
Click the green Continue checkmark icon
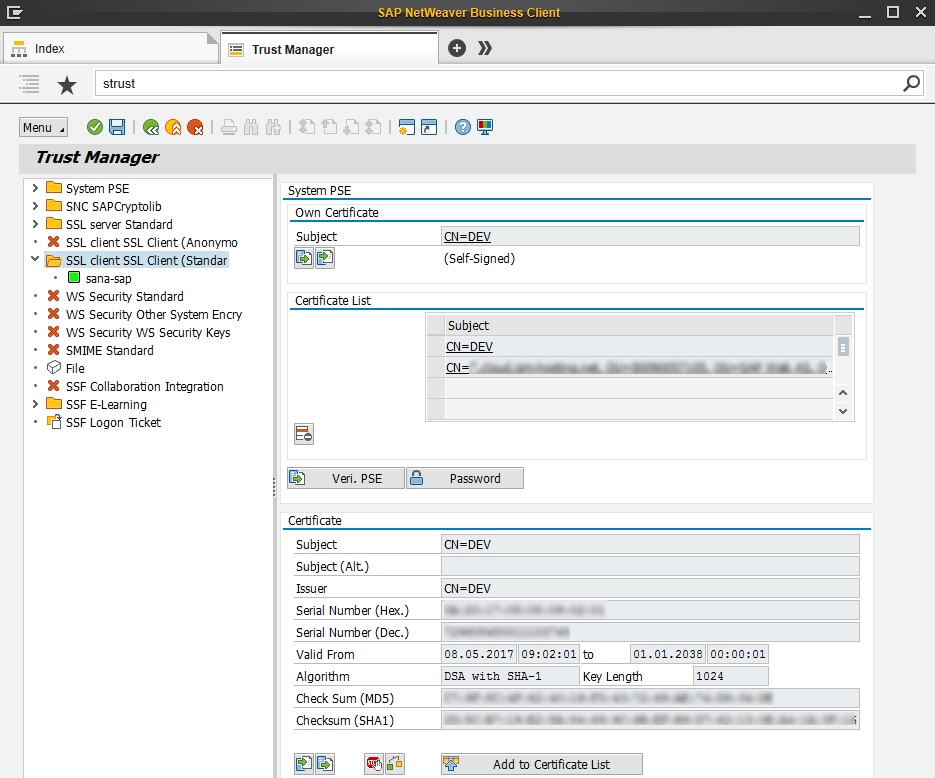coord(95,127)
